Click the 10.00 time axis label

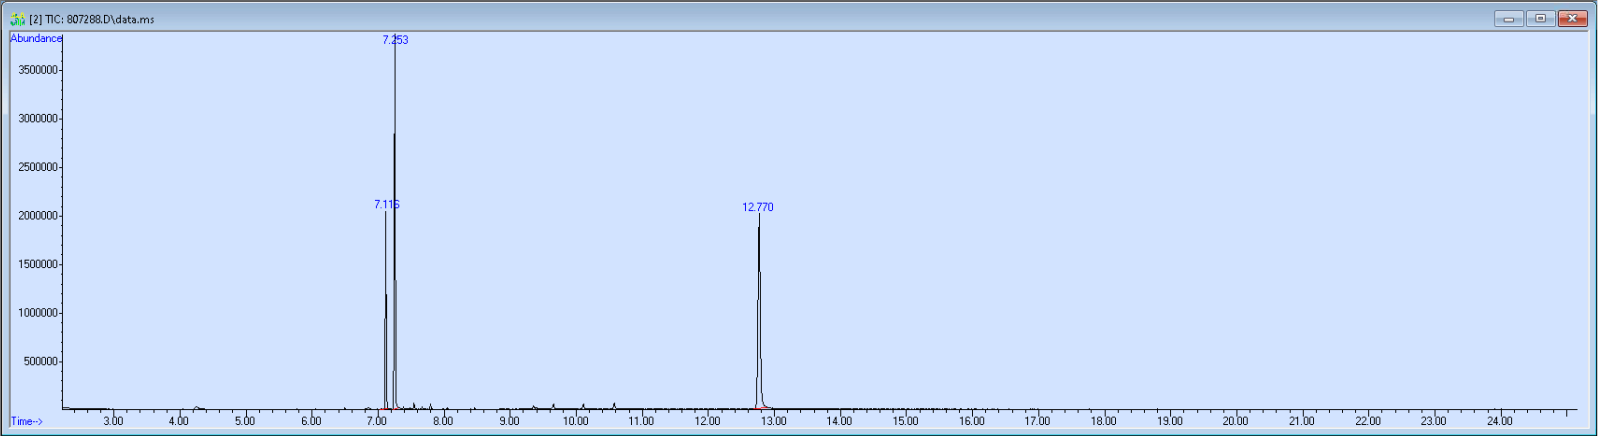(575, 421)
